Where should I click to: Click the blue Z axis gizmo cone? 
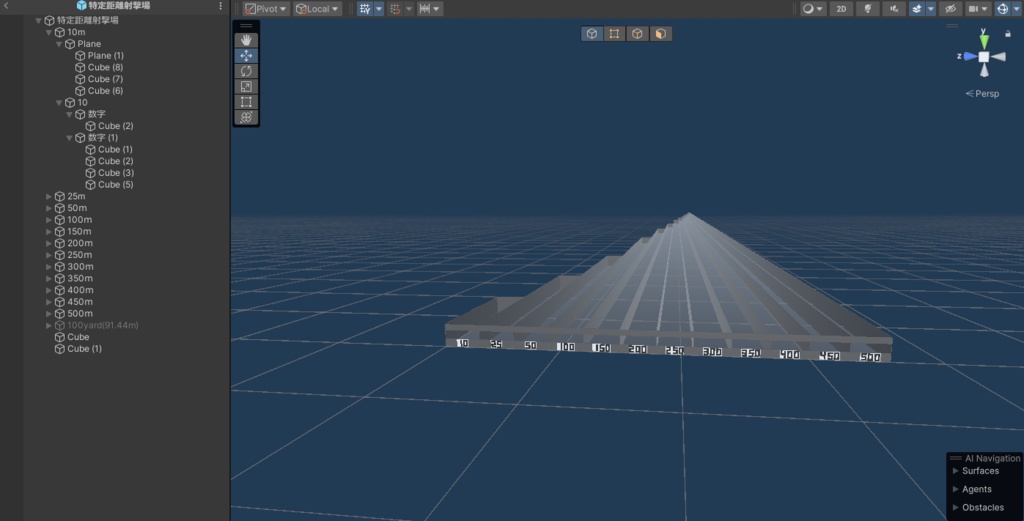pyautogui.click(x=970, y=57)
